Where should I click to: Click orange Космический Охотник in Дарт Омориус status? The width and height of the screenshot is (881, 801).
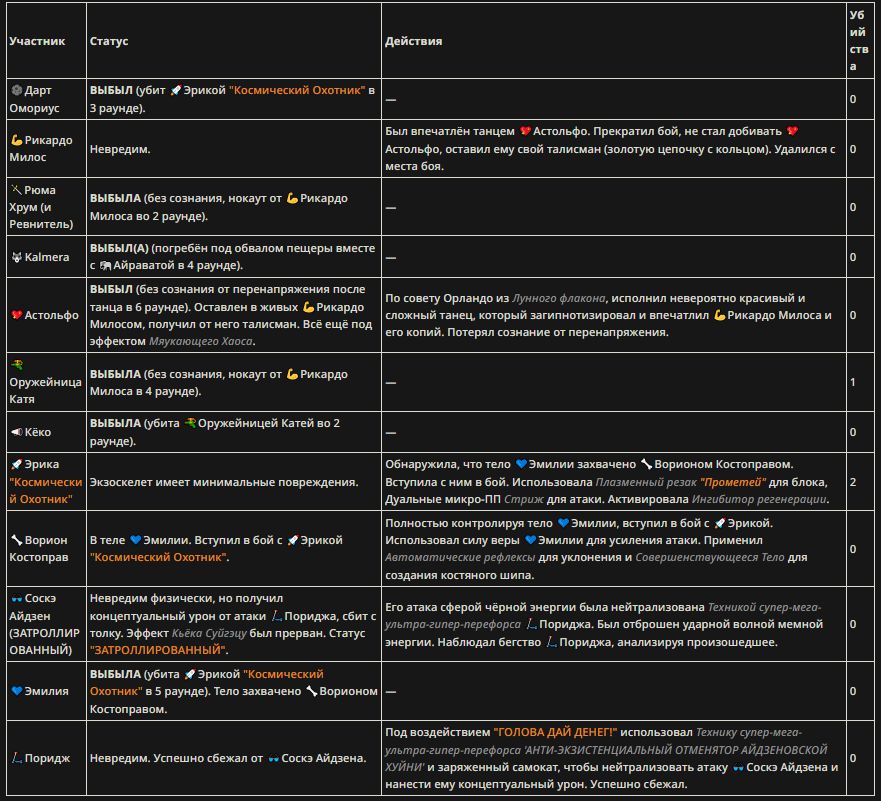297,90
